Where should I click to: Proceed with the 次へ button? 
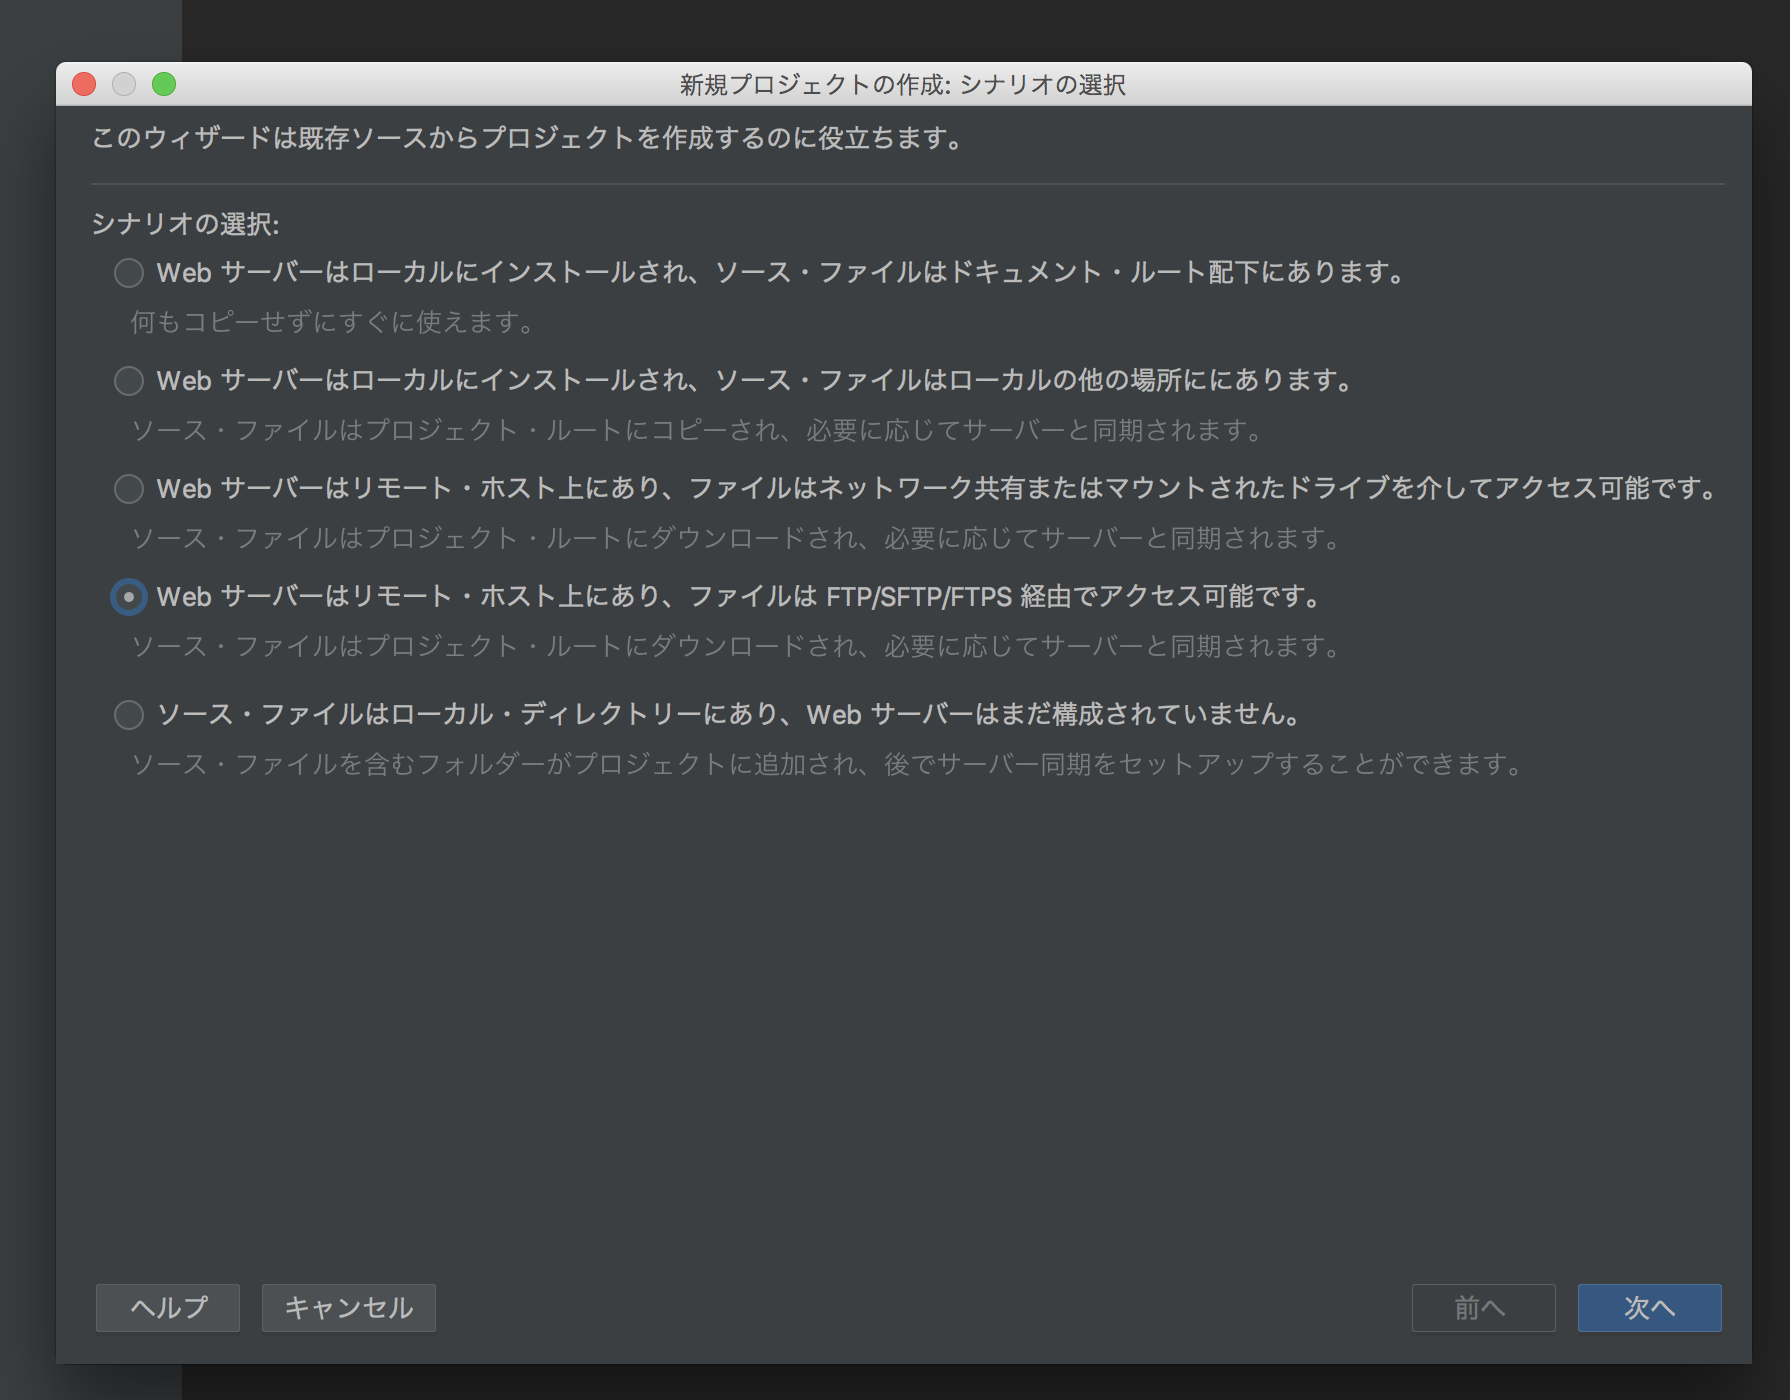[x=1649, y=1307]
